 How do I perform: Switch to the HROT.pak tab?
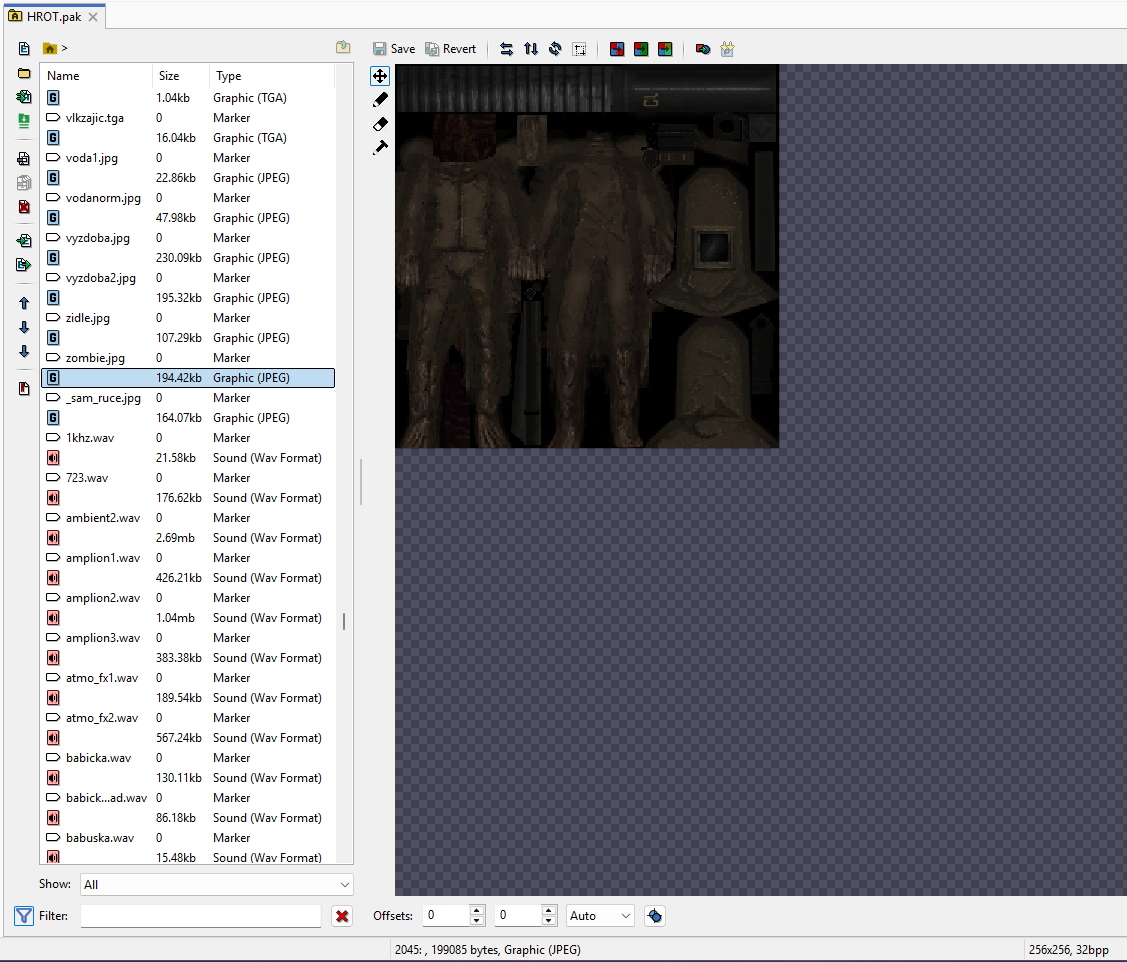[x=54, y=16]
